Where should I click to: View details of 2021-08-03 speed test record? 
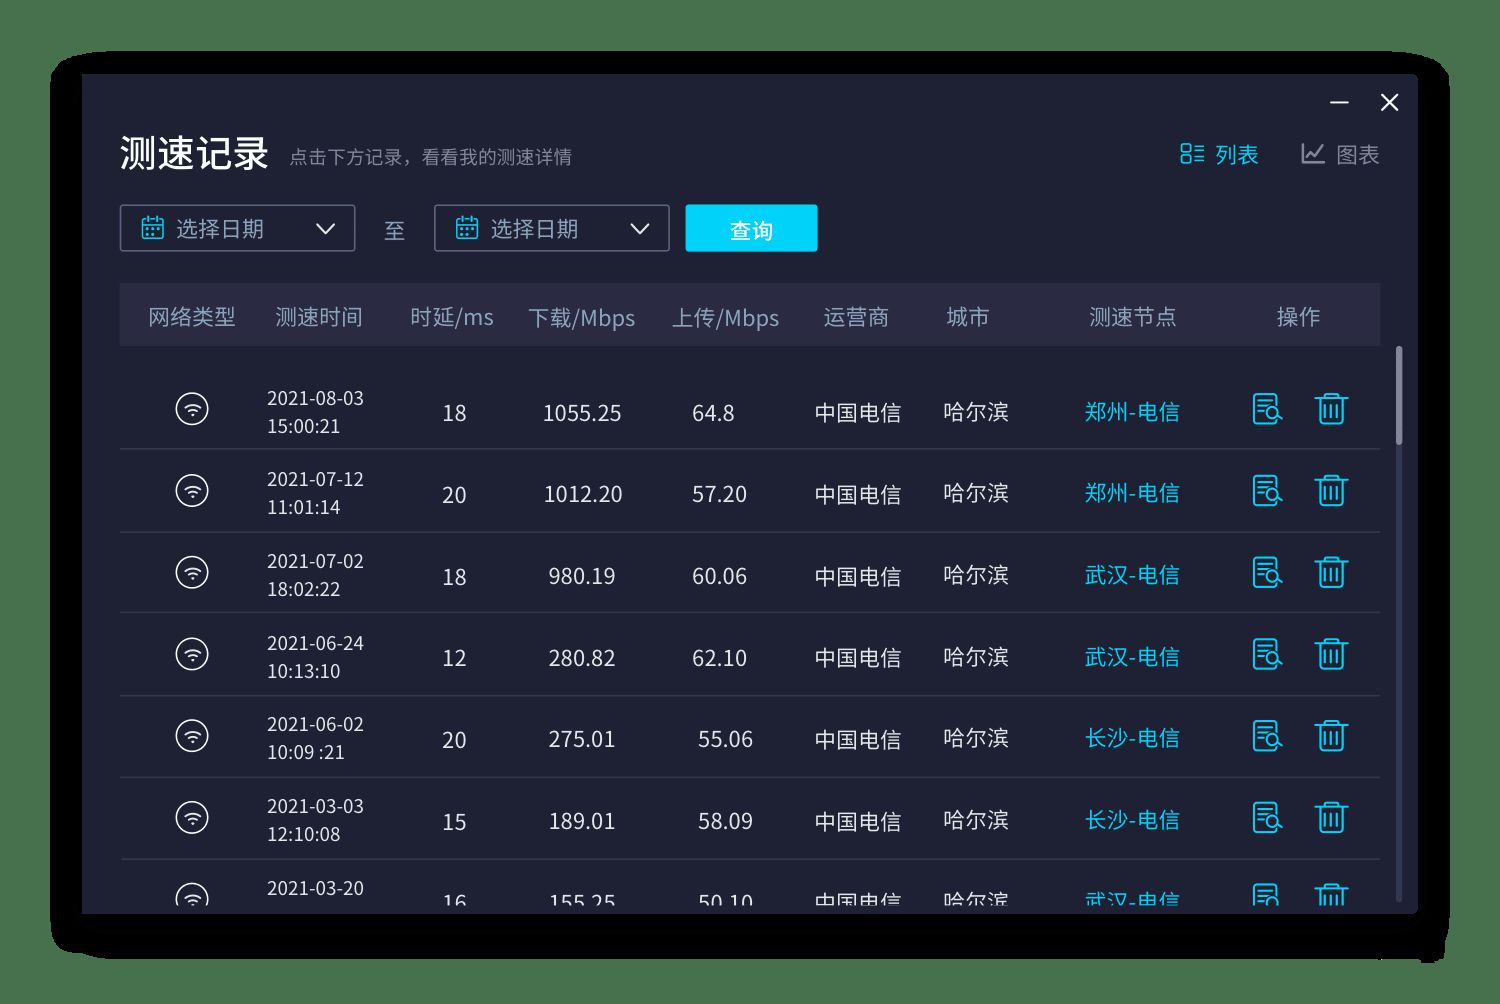[1267, 409]
